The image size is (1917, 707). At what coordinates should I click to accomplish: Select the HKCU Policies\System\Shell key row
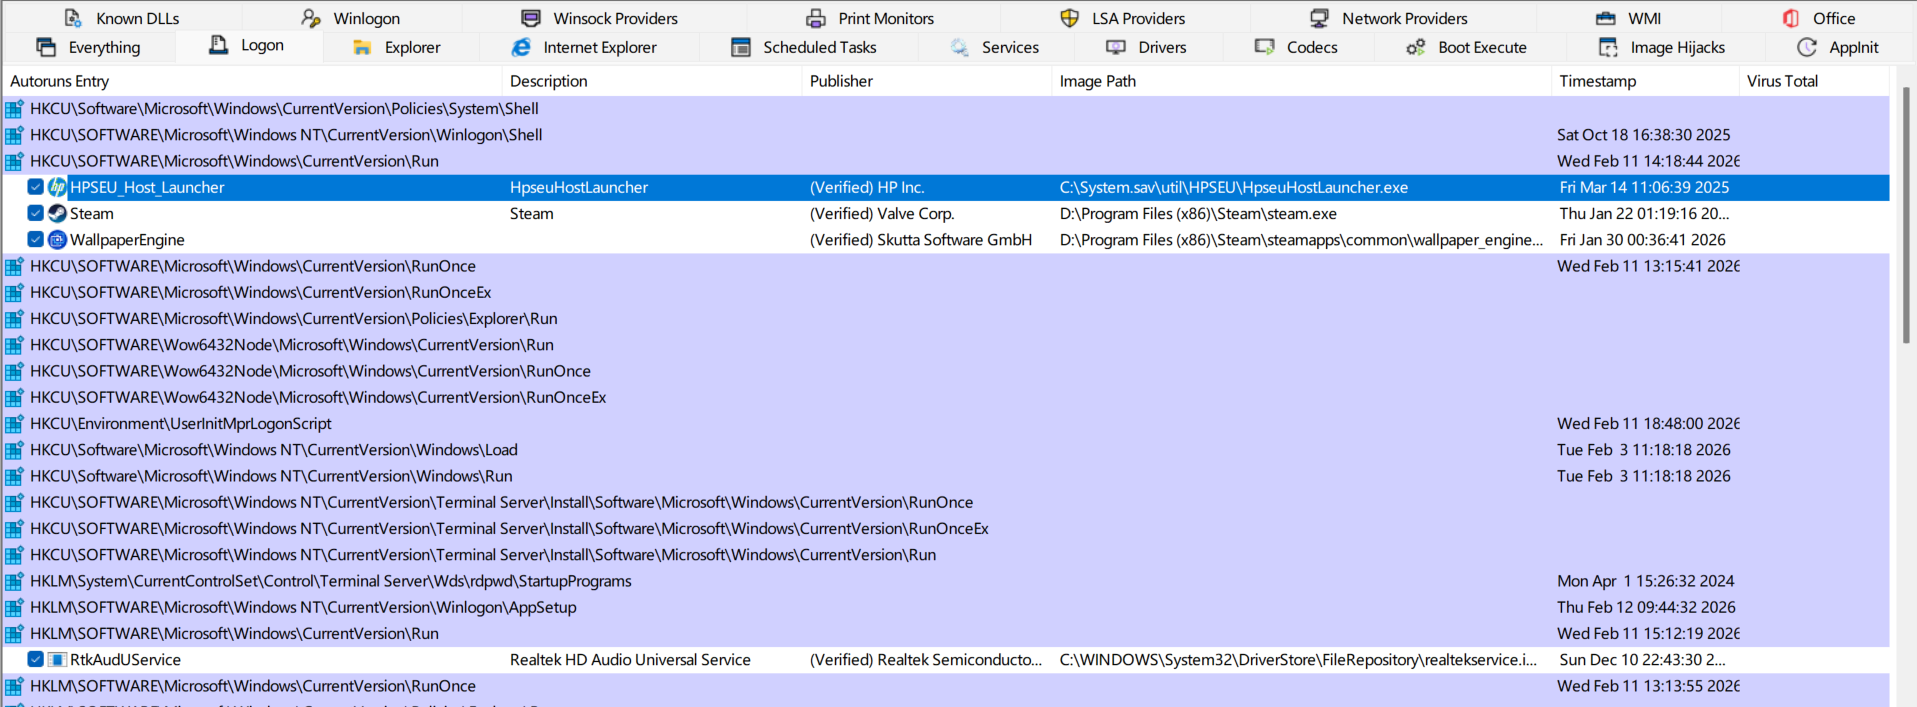point(946,109)
